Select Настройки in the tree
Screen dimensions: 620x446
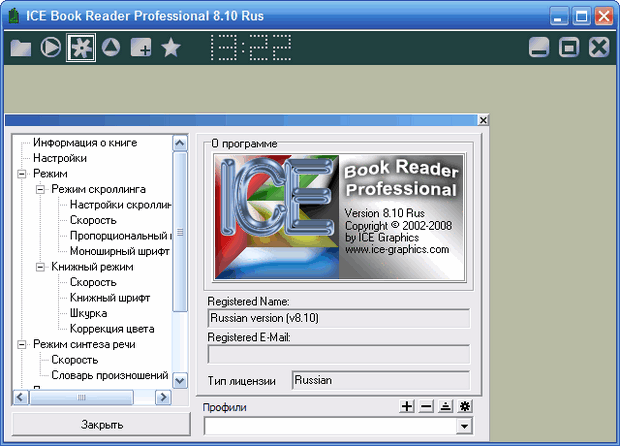[60, 158]
